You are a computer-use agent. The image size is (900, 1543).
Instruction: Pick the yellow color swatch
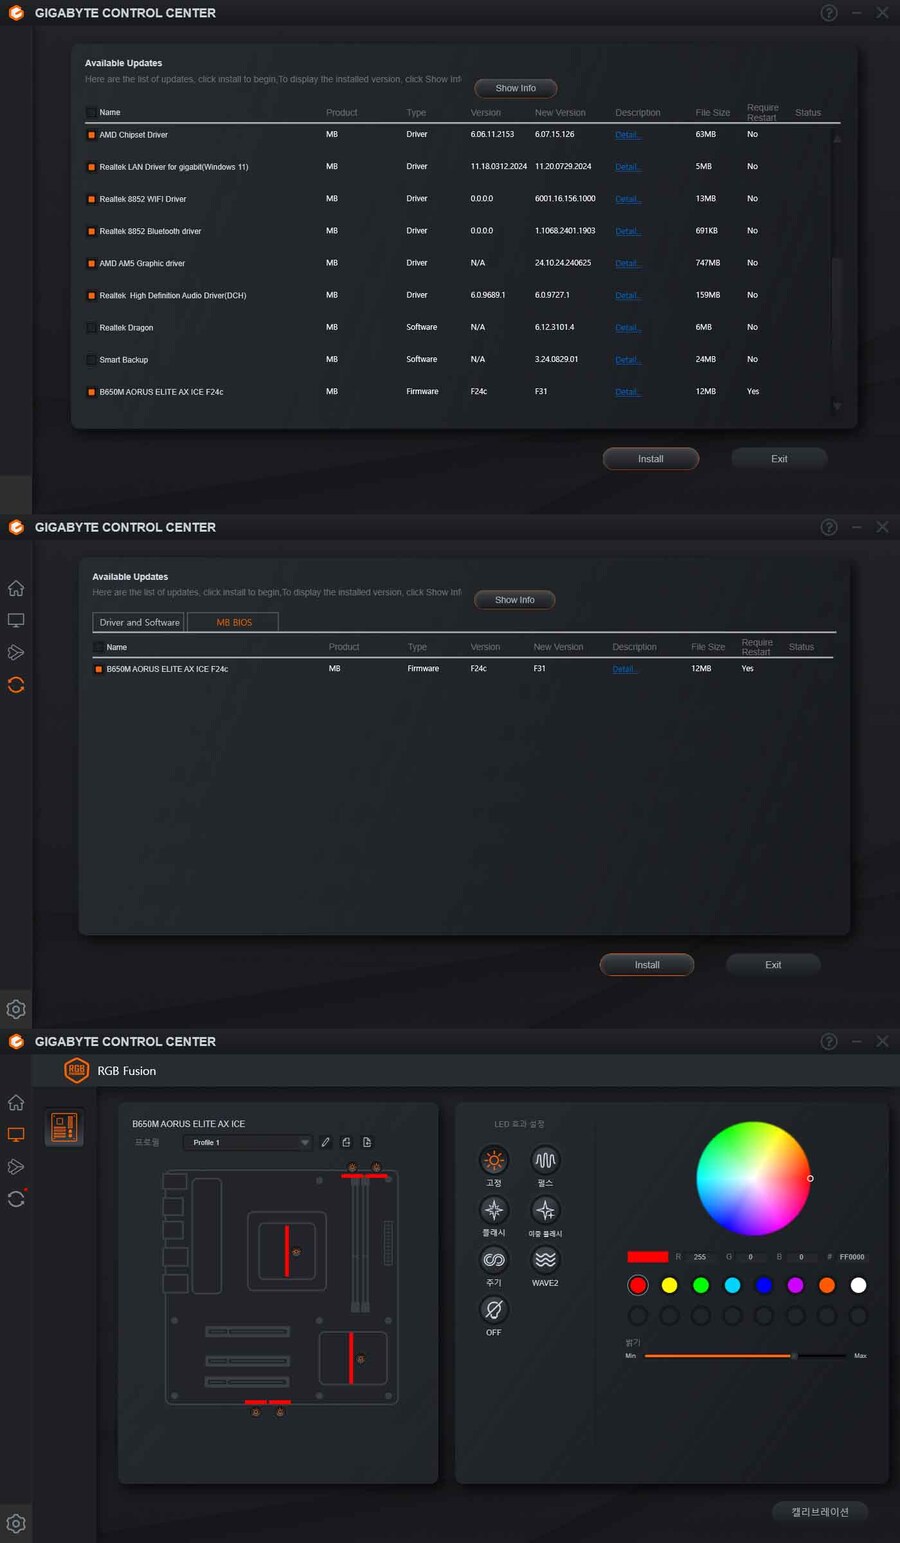pos(669,1285)
